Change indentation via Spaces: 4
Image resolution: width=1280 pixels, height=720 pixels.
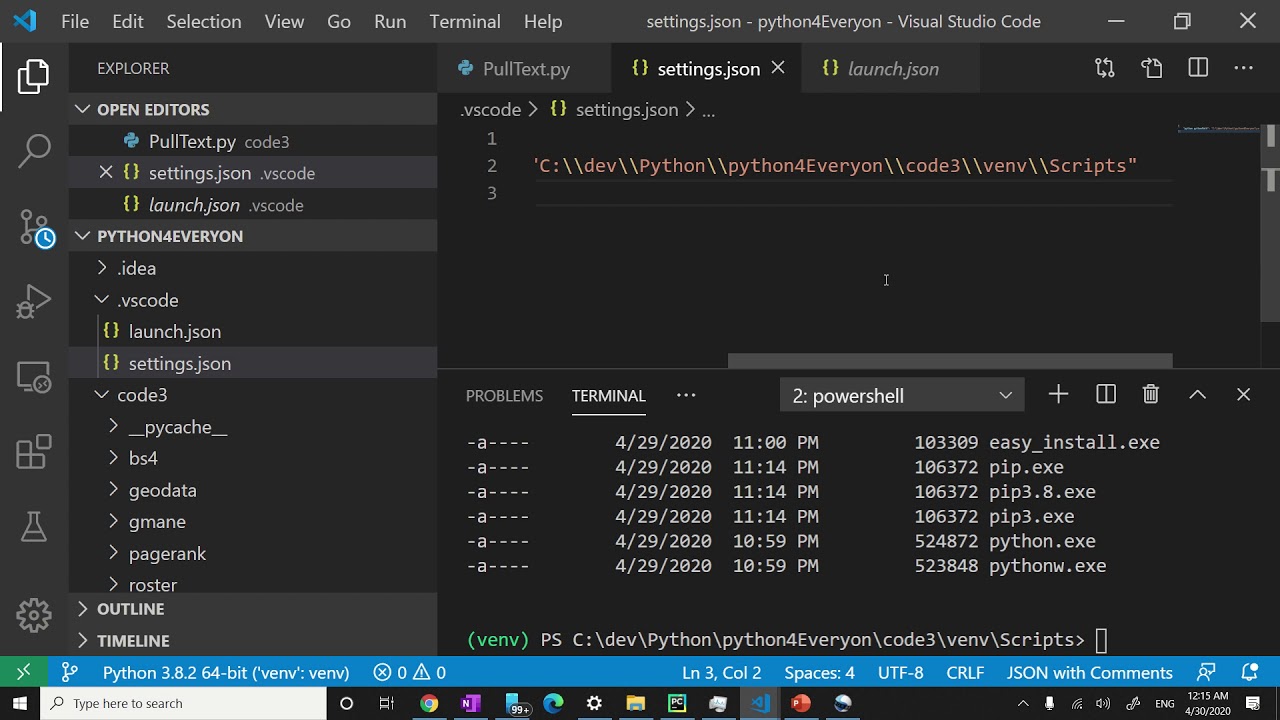[x=820, y=672]
